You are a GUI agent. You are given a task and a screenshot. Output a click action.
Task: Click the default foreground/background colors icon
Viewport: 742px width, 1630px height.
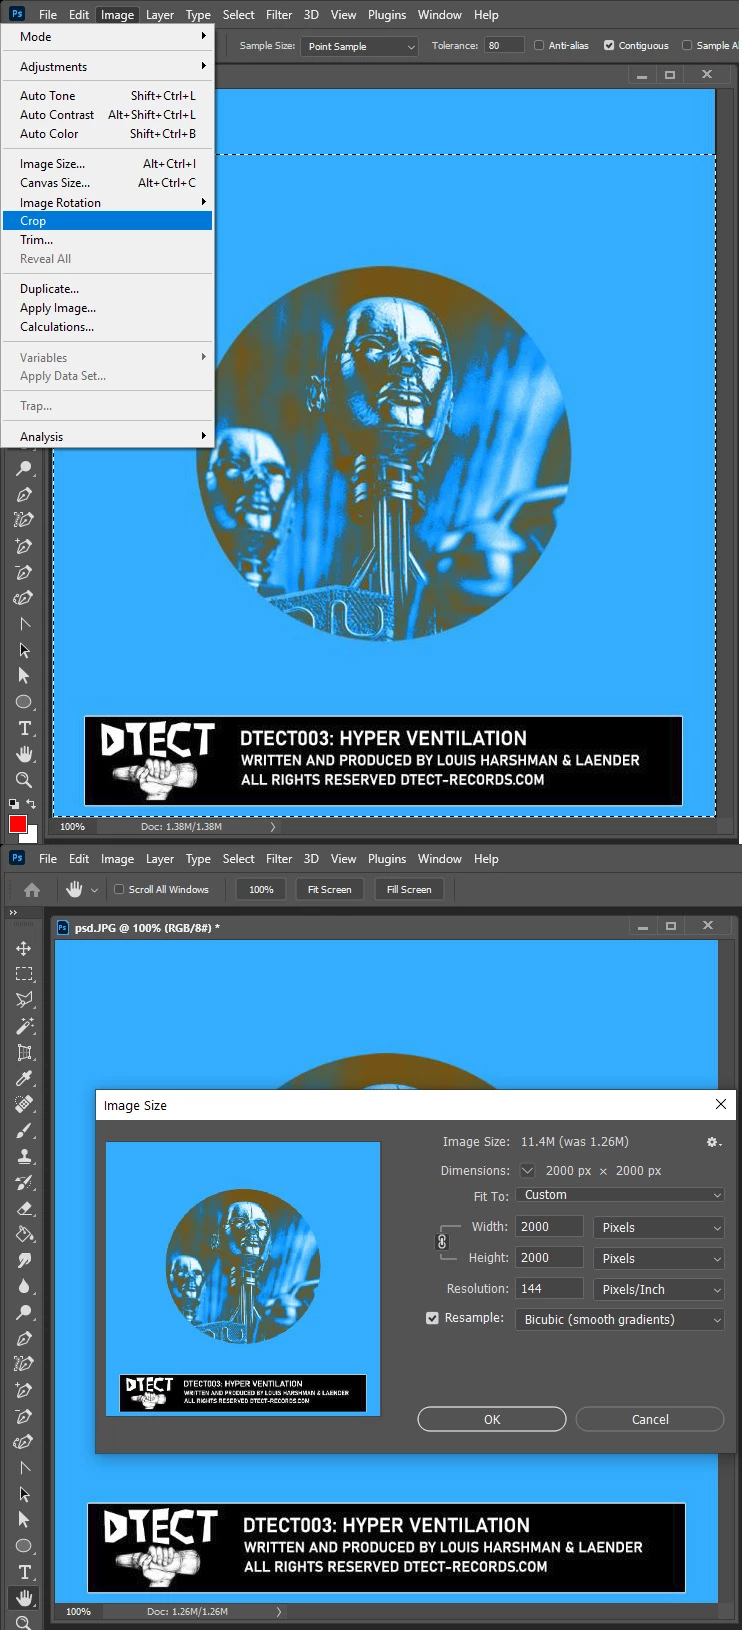pyautogui.click(x=14, y=803)
